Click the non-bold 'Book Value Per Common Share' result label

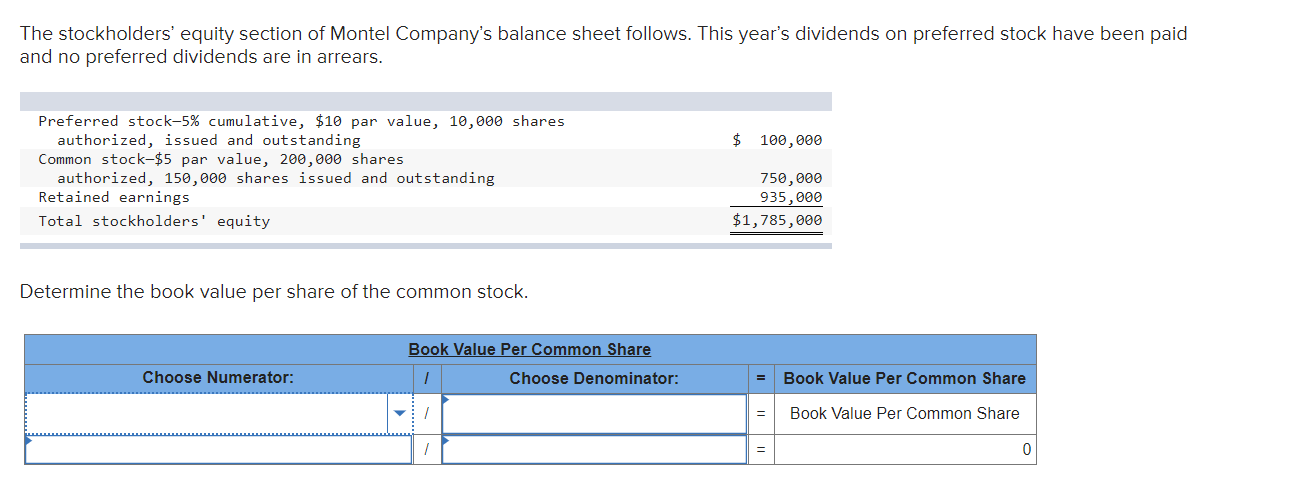coord(905,414)
